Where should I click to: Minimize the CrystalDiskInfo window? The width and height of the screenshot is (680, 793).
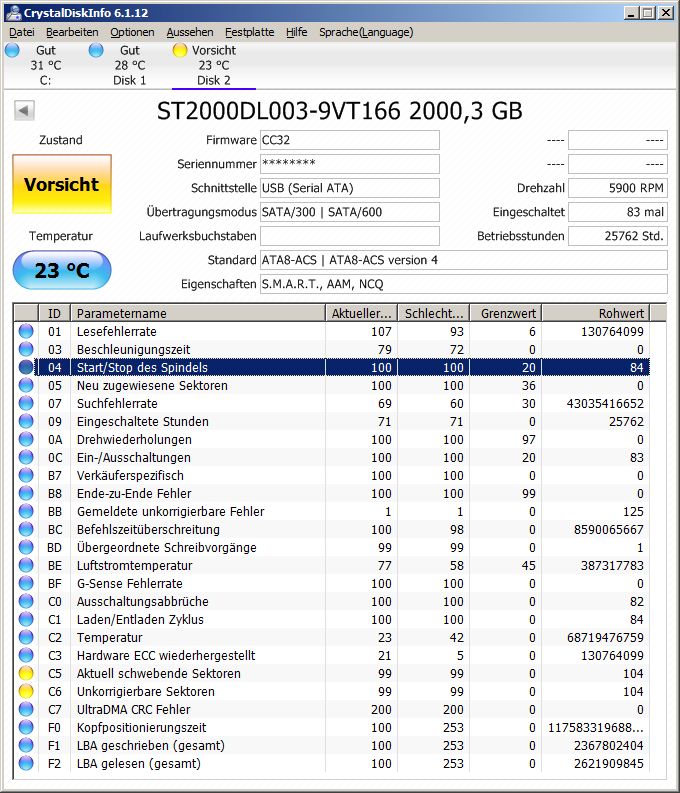pos(630,13)
